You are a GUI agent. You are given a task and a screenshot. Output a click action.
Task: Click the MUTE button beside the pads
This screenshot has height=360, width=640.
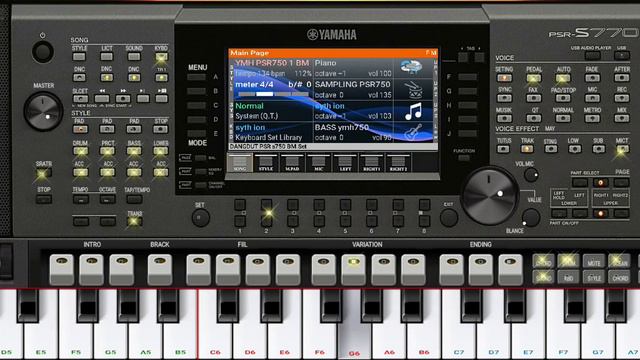[x=593, y=262]
